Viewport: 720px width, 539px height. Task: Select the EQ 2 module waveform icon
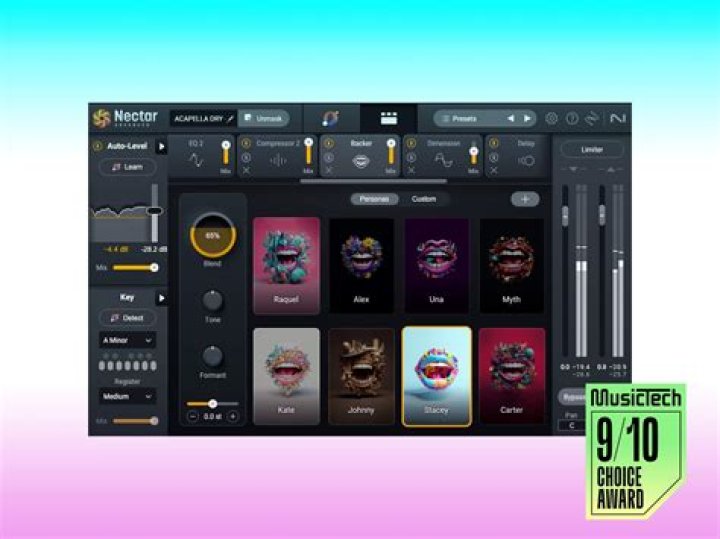[196, 160]
